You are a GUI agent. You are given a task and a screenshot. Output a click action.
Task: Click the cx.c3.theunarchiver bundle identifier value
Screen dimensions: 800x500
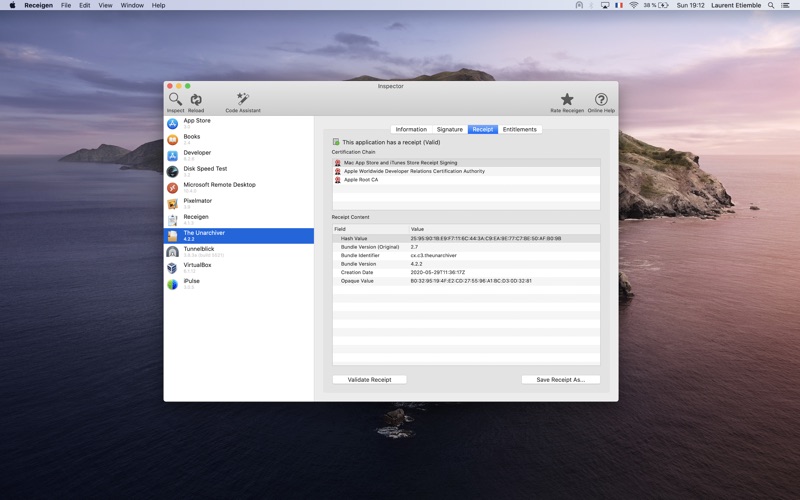click(433, 255)
